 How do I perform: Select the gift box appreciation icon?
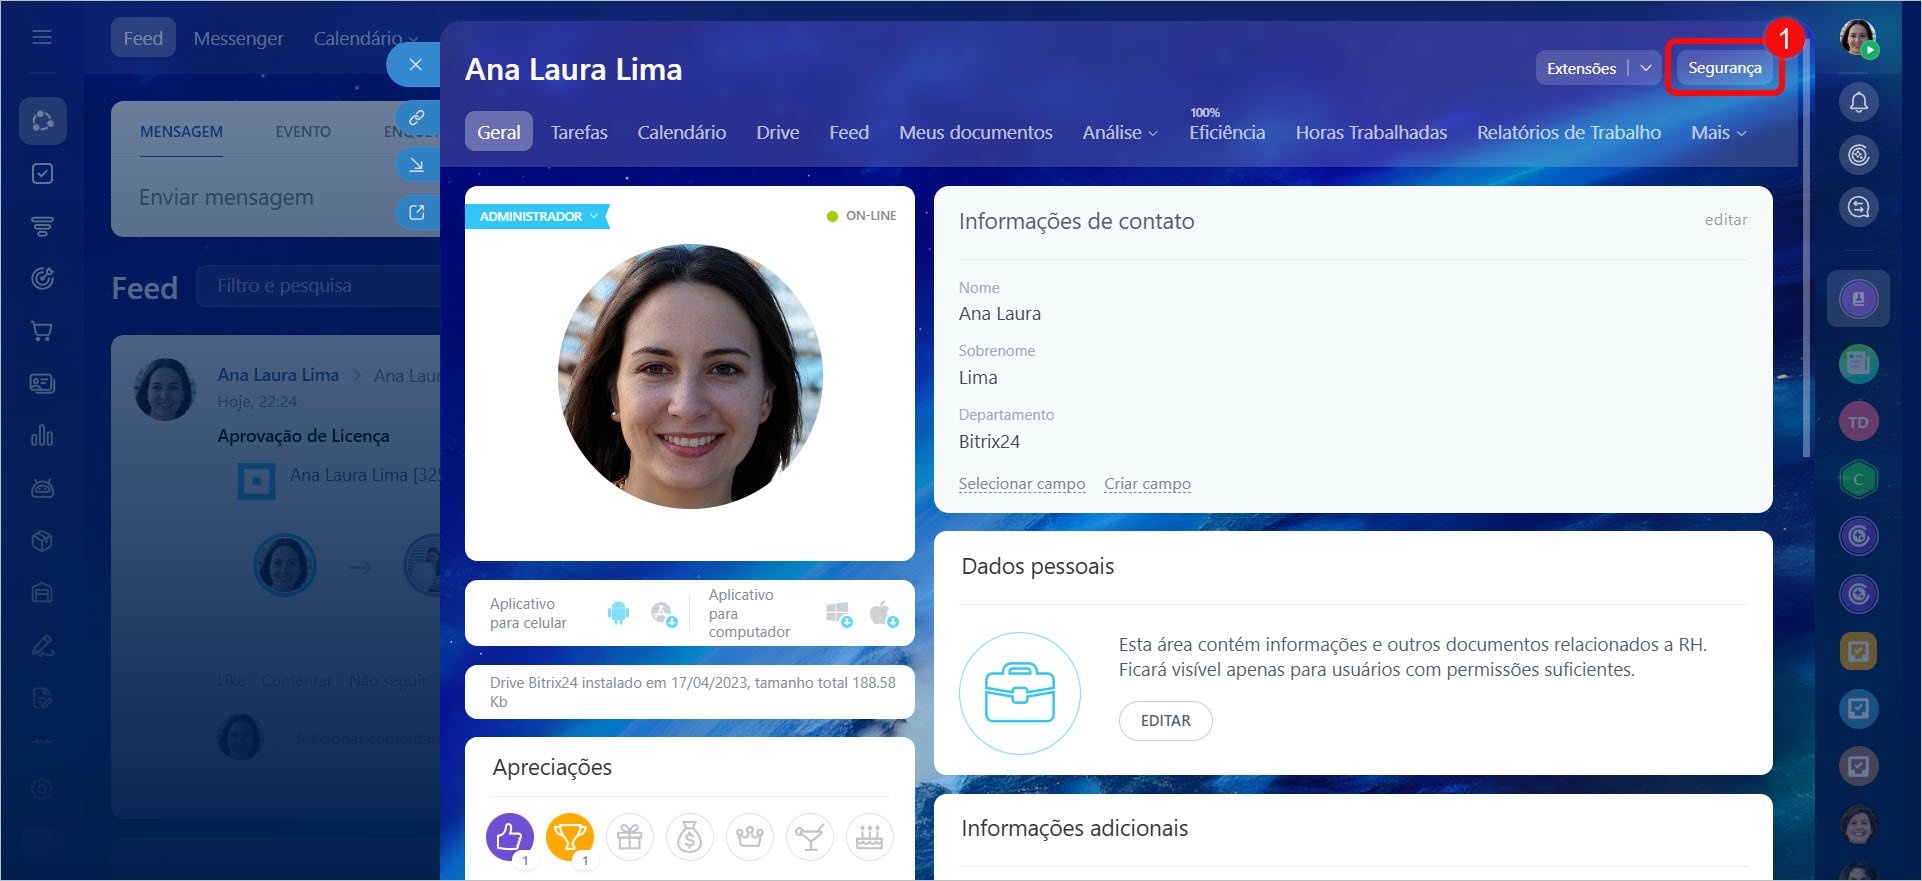629,837
